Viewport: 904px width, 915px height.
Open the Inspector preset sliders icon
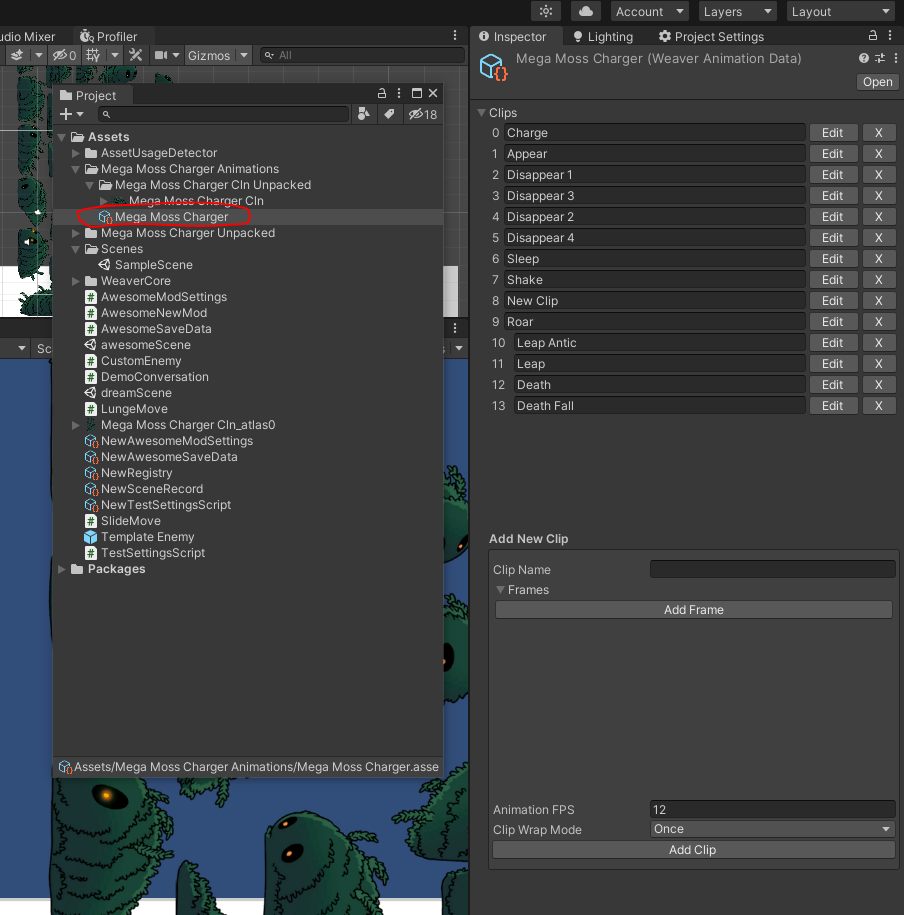[x=880, y=59]
